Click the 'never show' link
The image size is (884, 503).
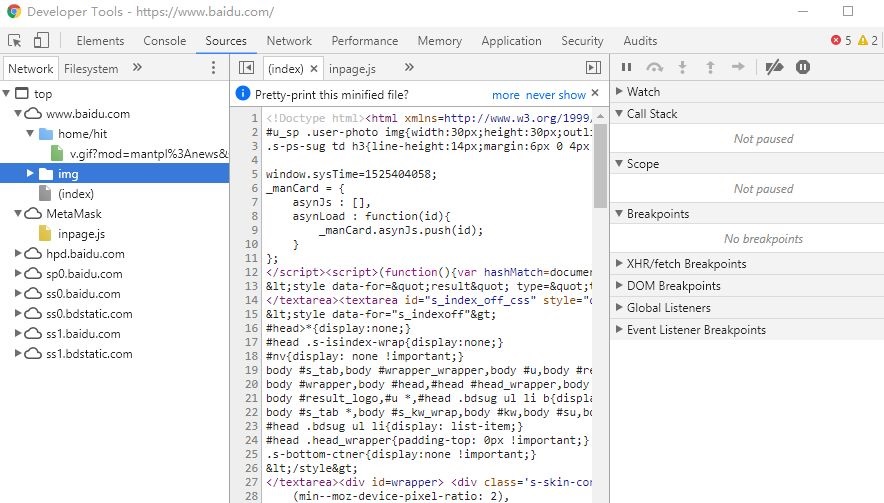[x=556, y=95]
